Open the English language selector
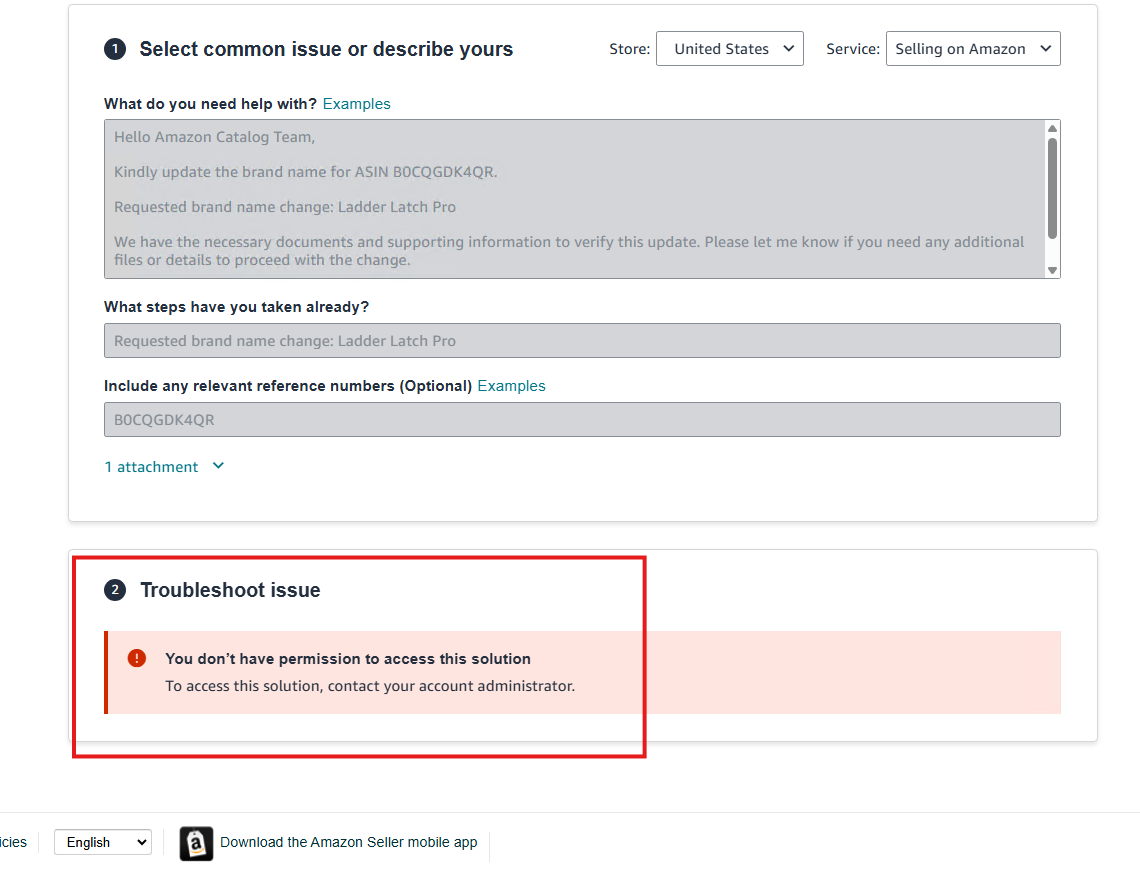This screenshot has width=1140, height=869. (102, 842)
